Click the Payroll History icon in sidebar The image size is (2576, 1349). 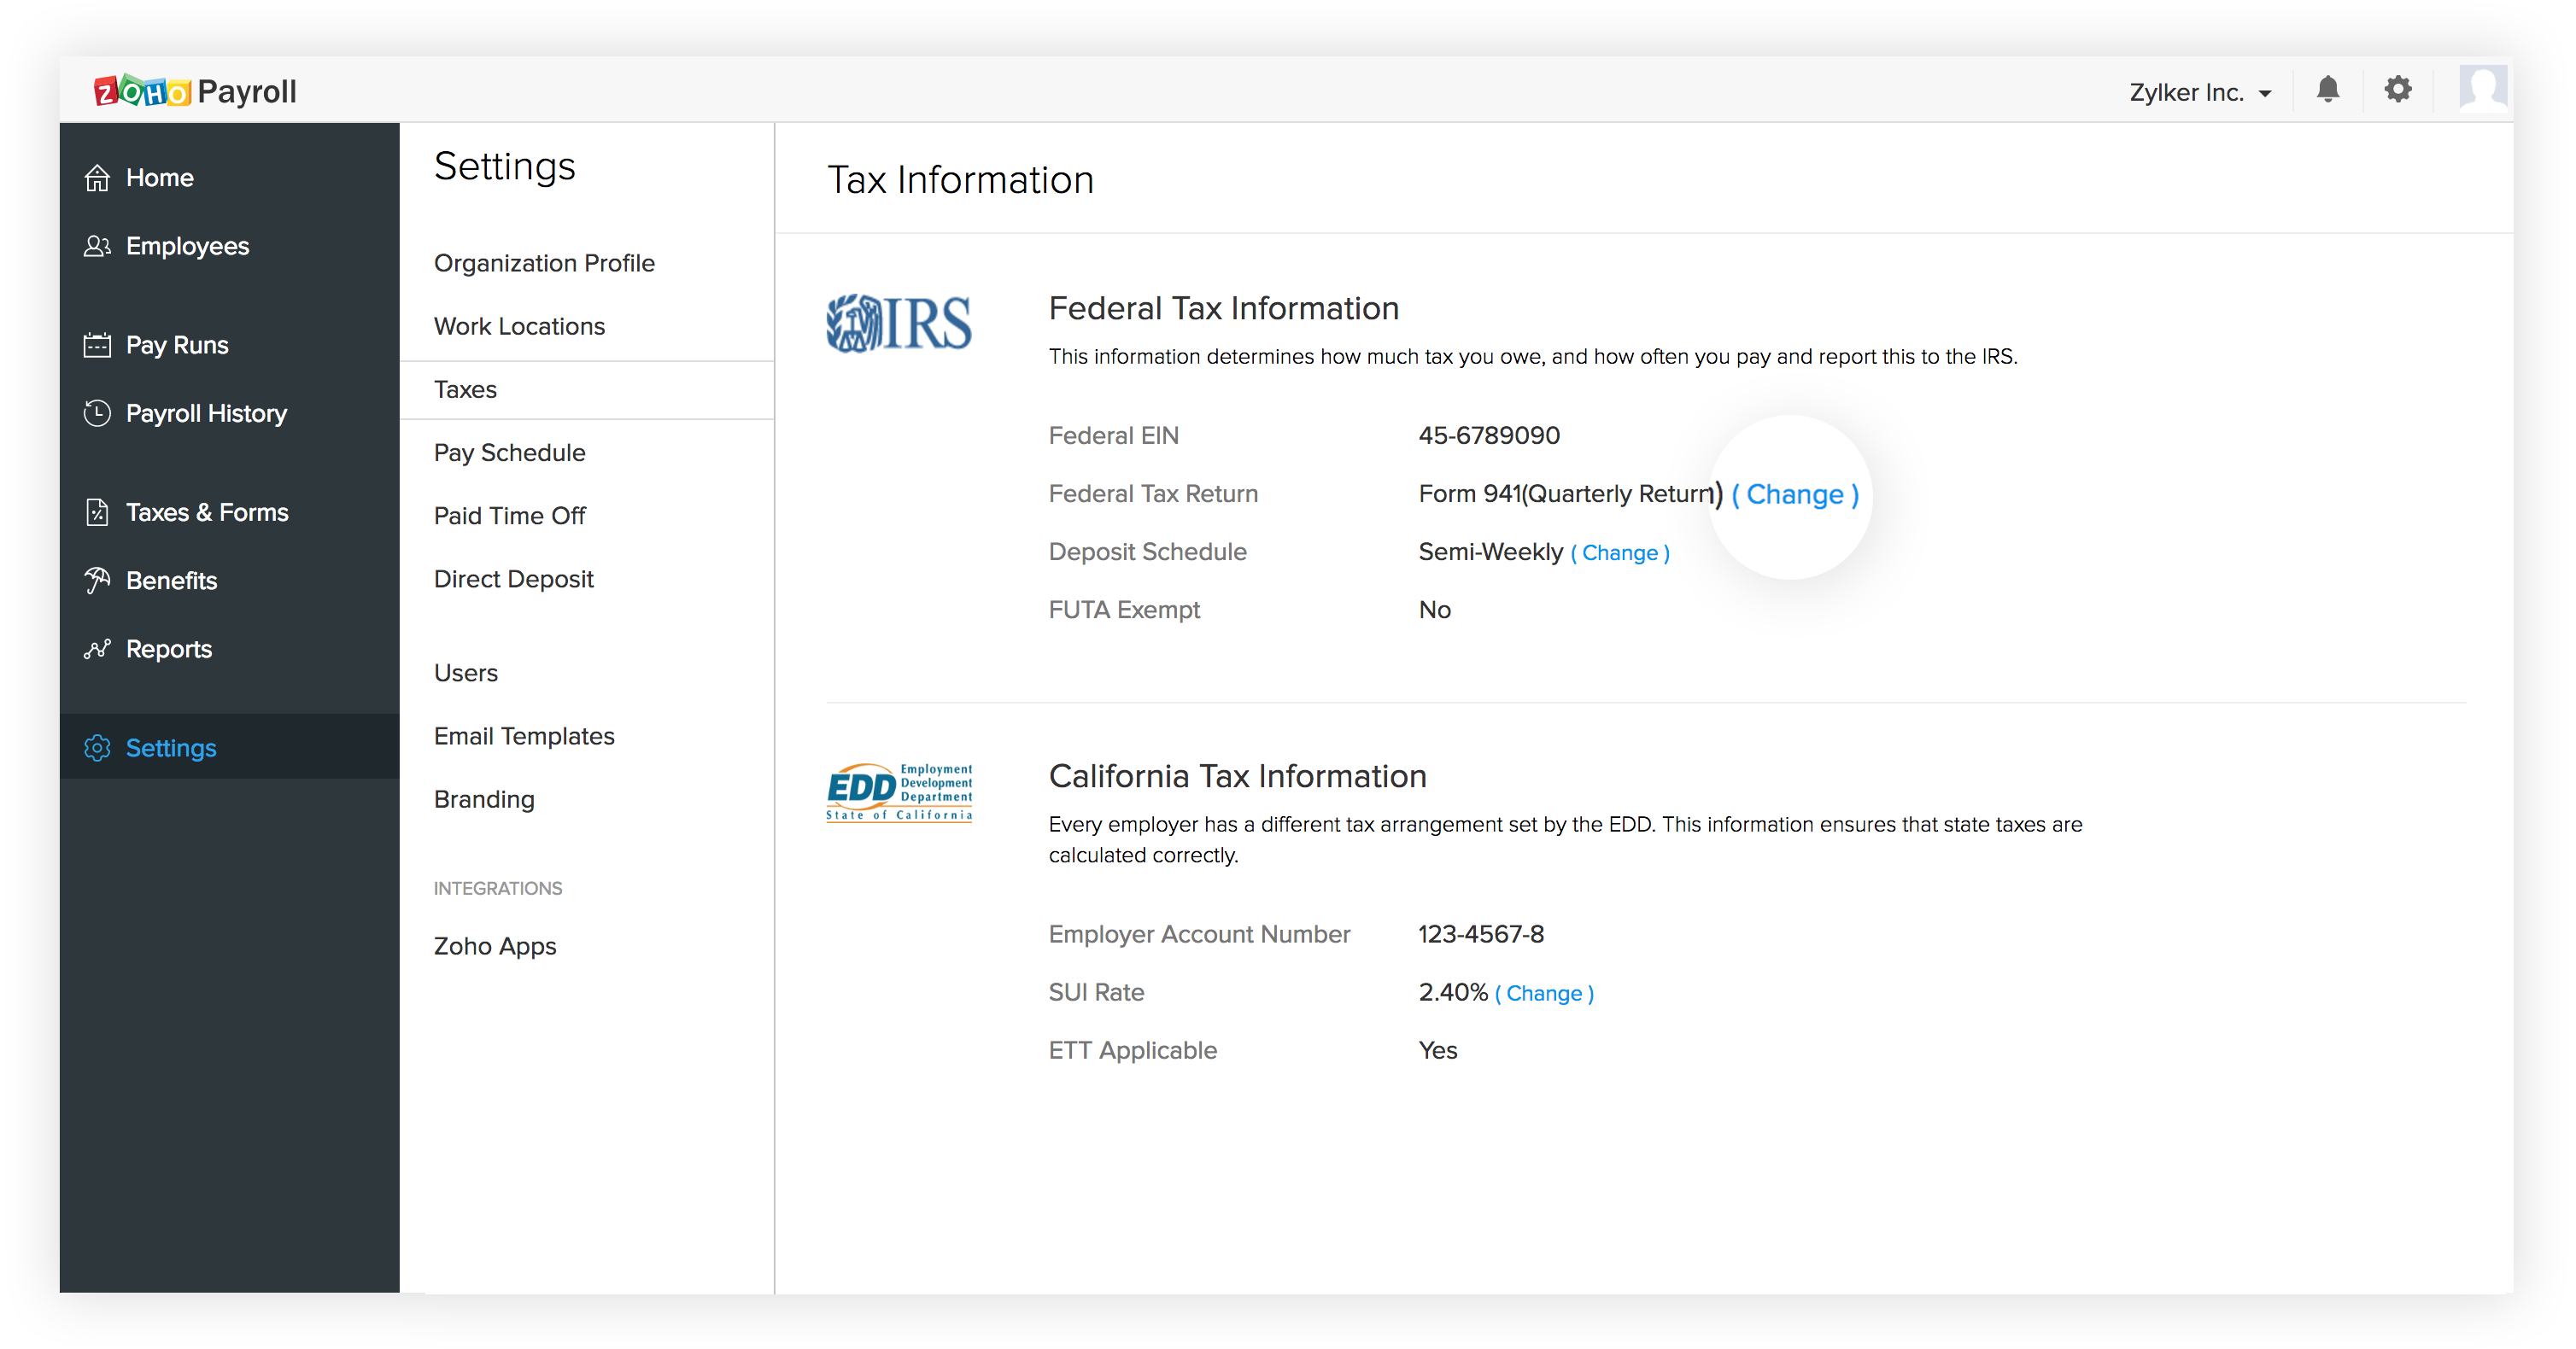(99, 411)
